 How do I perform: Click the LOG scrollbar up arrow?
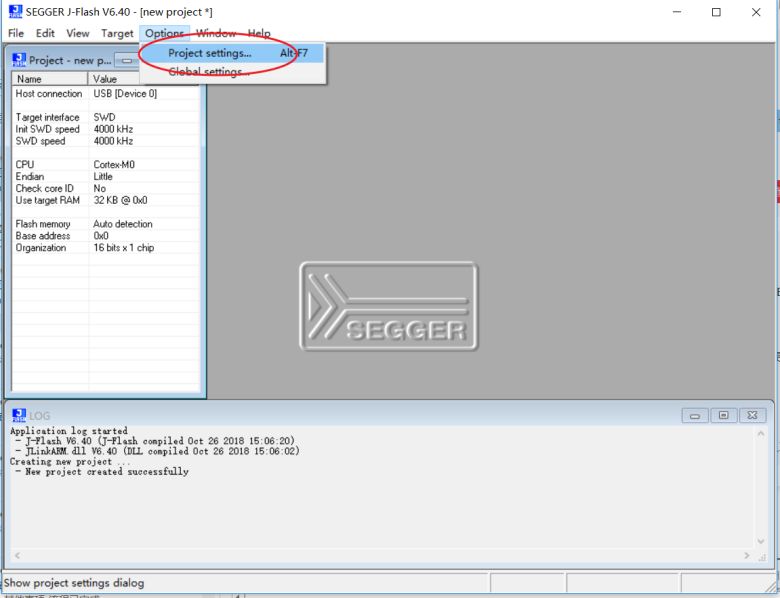761,434
